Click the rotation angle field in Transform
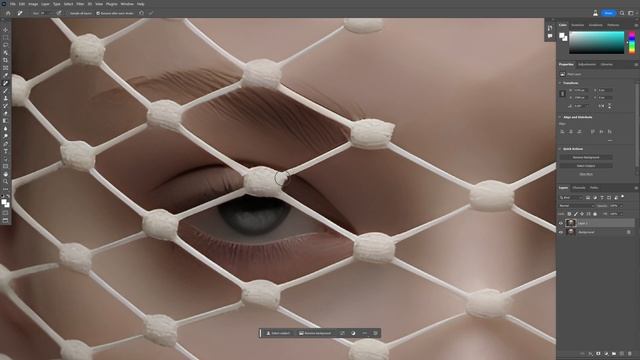Screen dimensions: 640x360 pyautogui.click(x=581, y=106)
